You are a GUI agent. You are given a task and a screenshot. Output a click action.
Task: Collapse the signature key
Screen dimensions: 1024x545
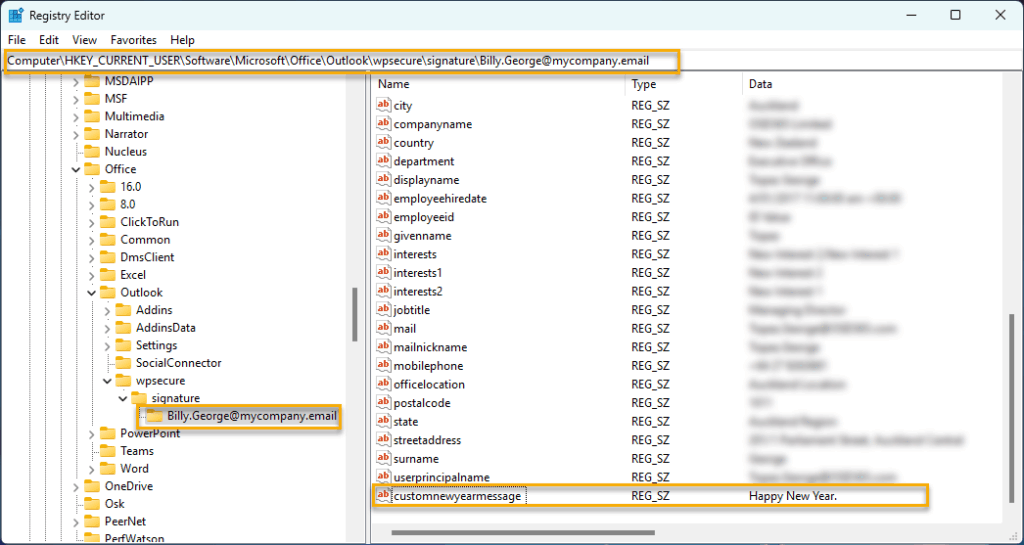(x=123, y=399)
